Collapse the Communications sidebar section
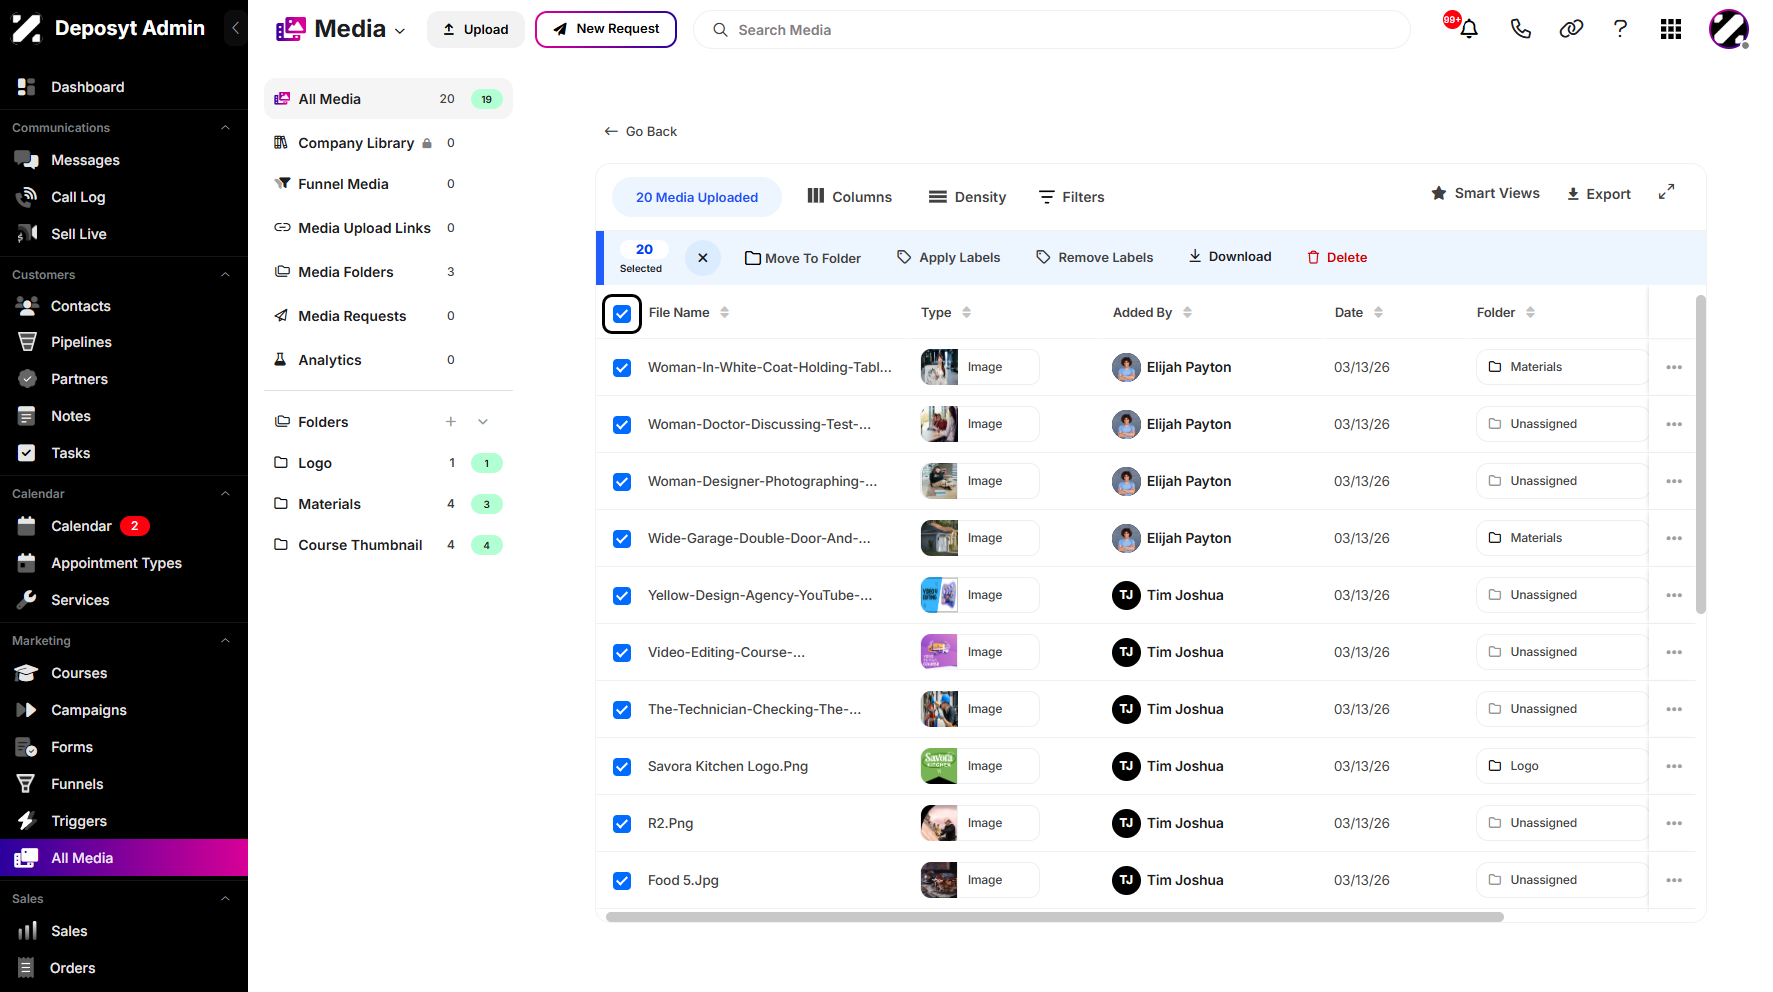 click(x=225, y=128)
